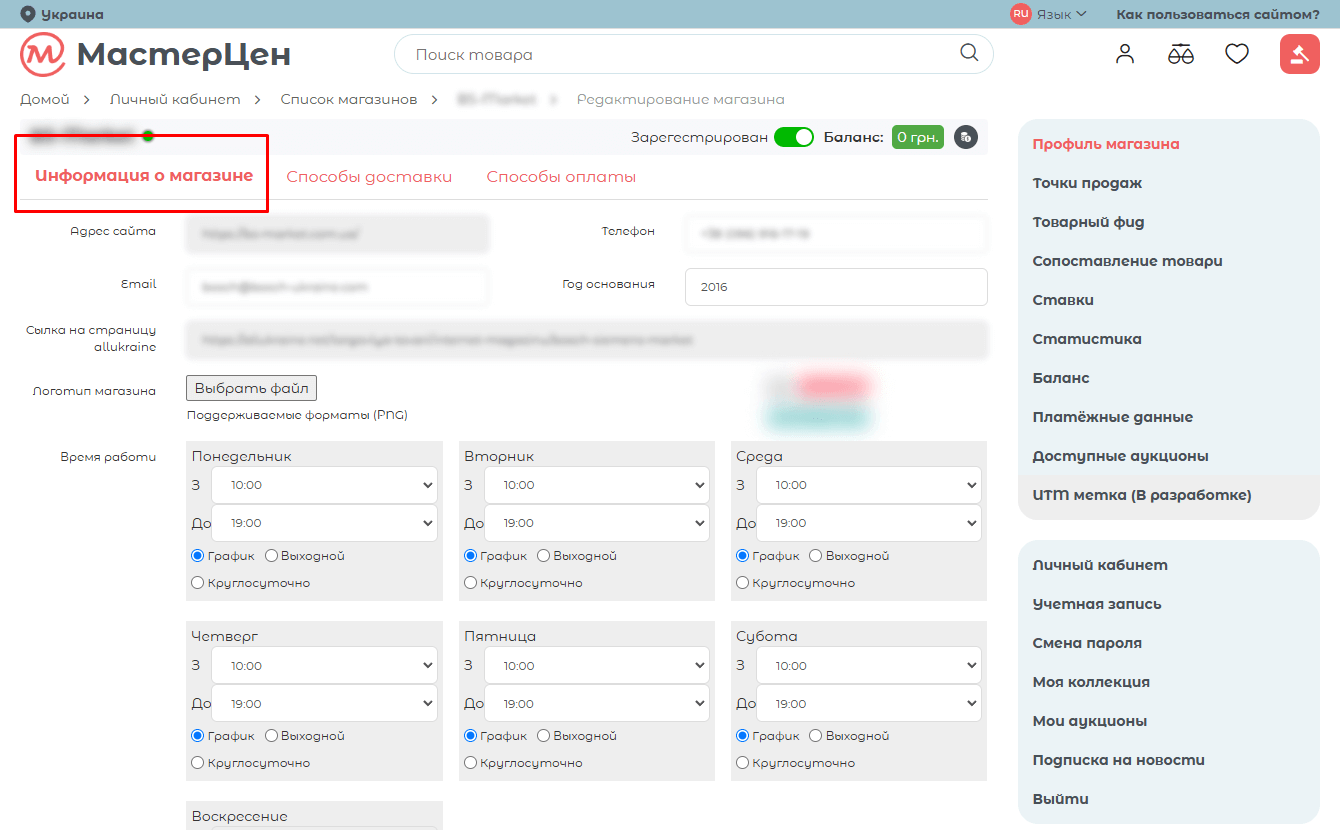
Task: Select Выходной for Понедельник
Action: pos(271,556)
